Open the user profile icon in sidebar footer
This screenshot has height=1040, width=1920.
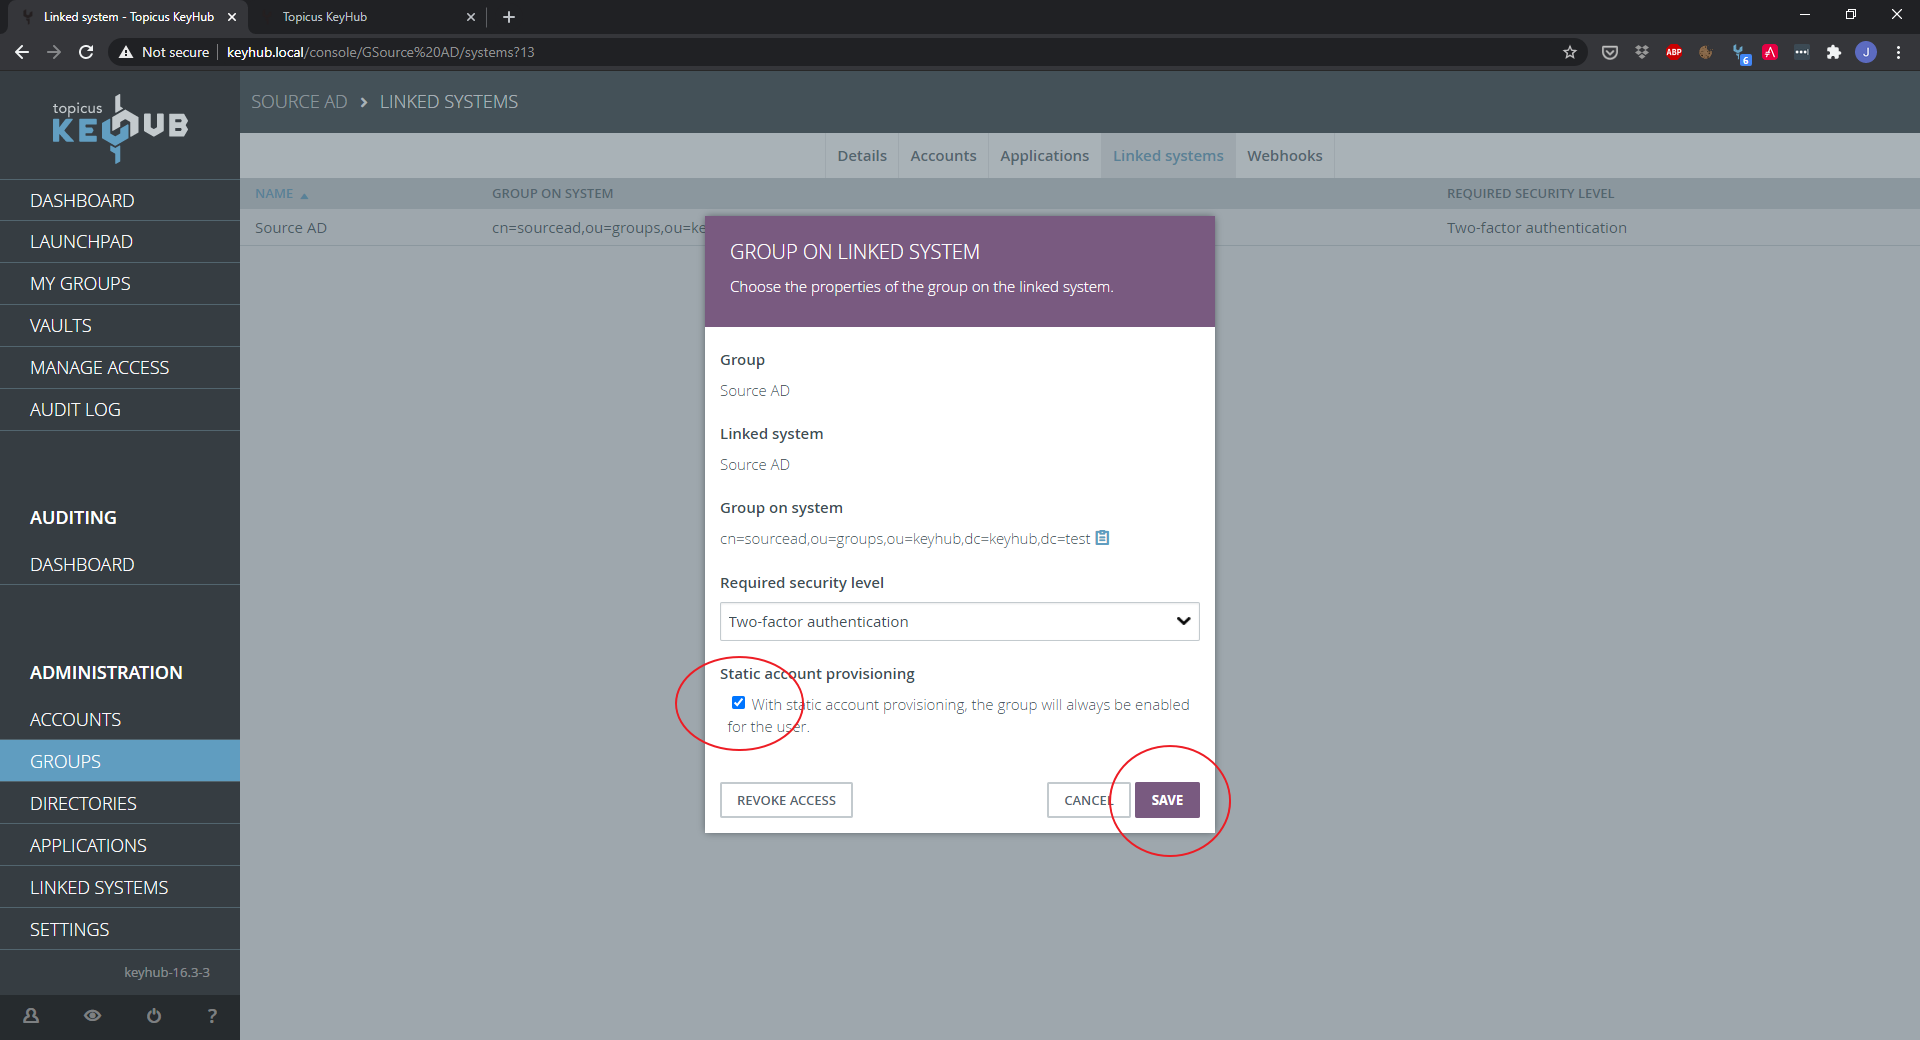pos(31,1016)
